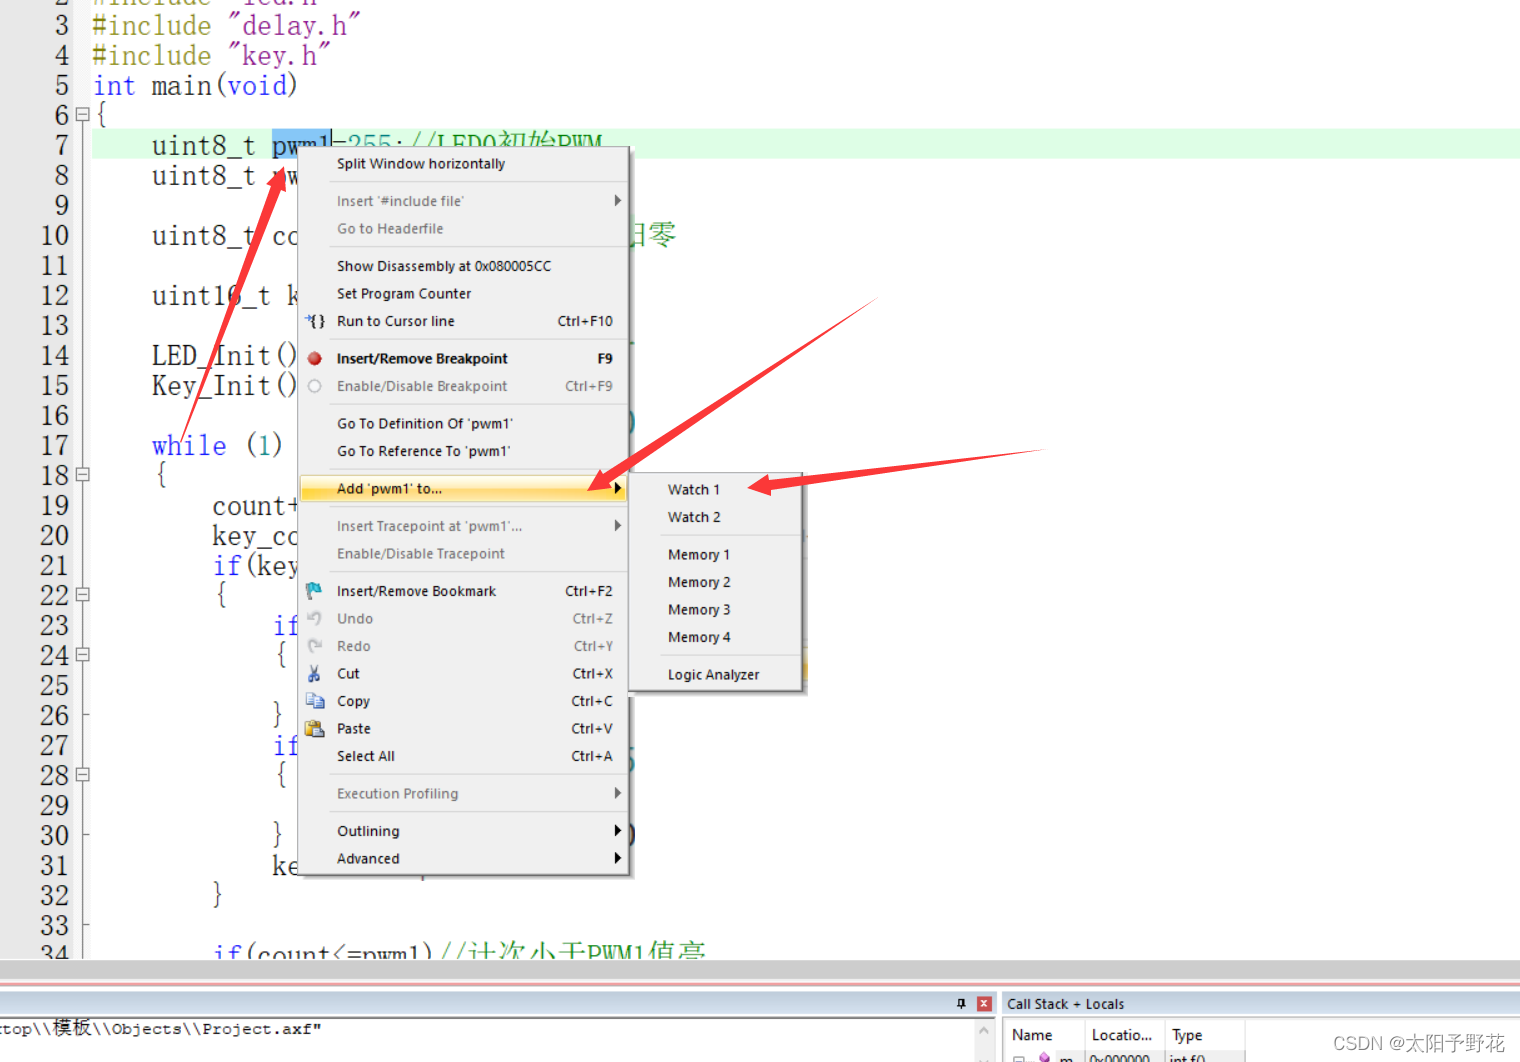Collapse code fold at line 6
Image resolution: width=1520 pixels, height=1062 pixels.
tap(83, 115)
